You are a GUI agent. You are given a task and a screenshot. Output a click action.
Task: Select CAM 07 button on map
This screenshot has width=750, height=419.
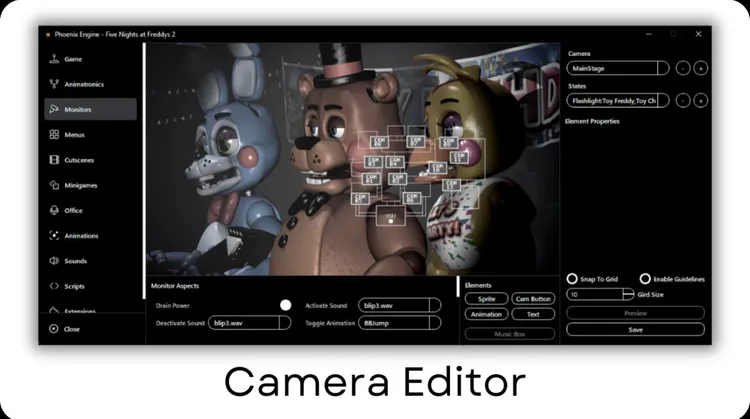point(416,142)
